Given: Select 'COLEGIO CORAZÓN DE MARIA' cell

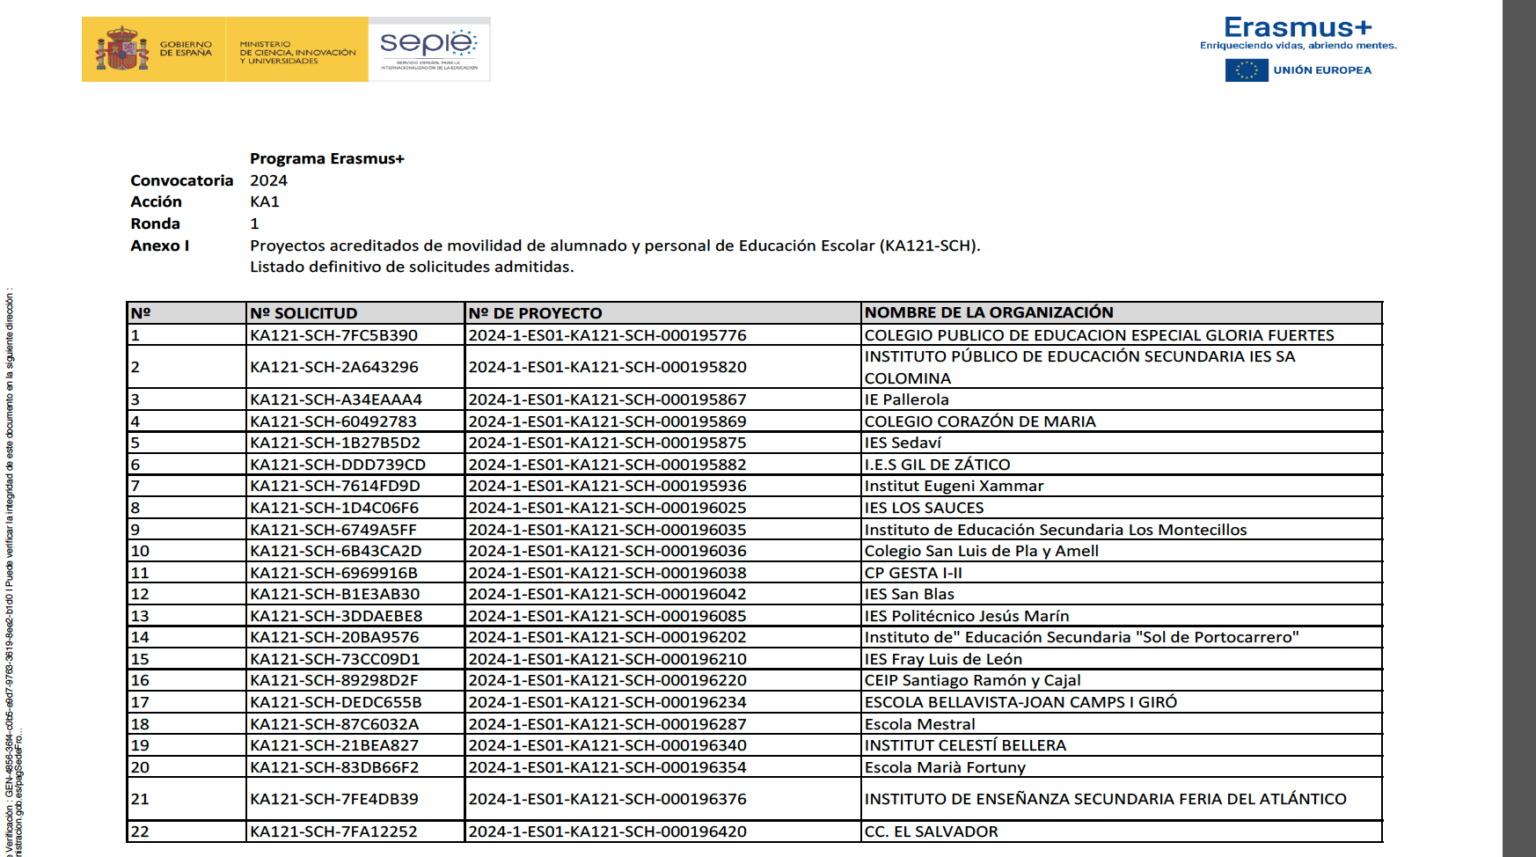Looking at the screenshot, I should click(979, 421).
